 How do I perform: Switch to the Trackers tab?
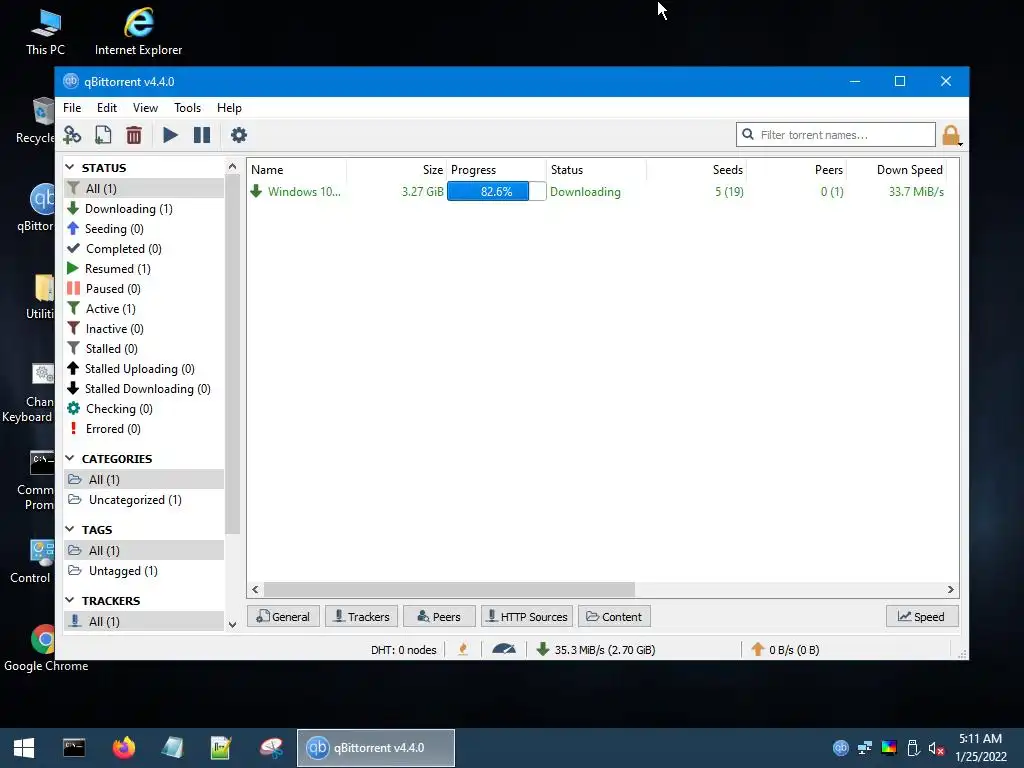point(361,616)
